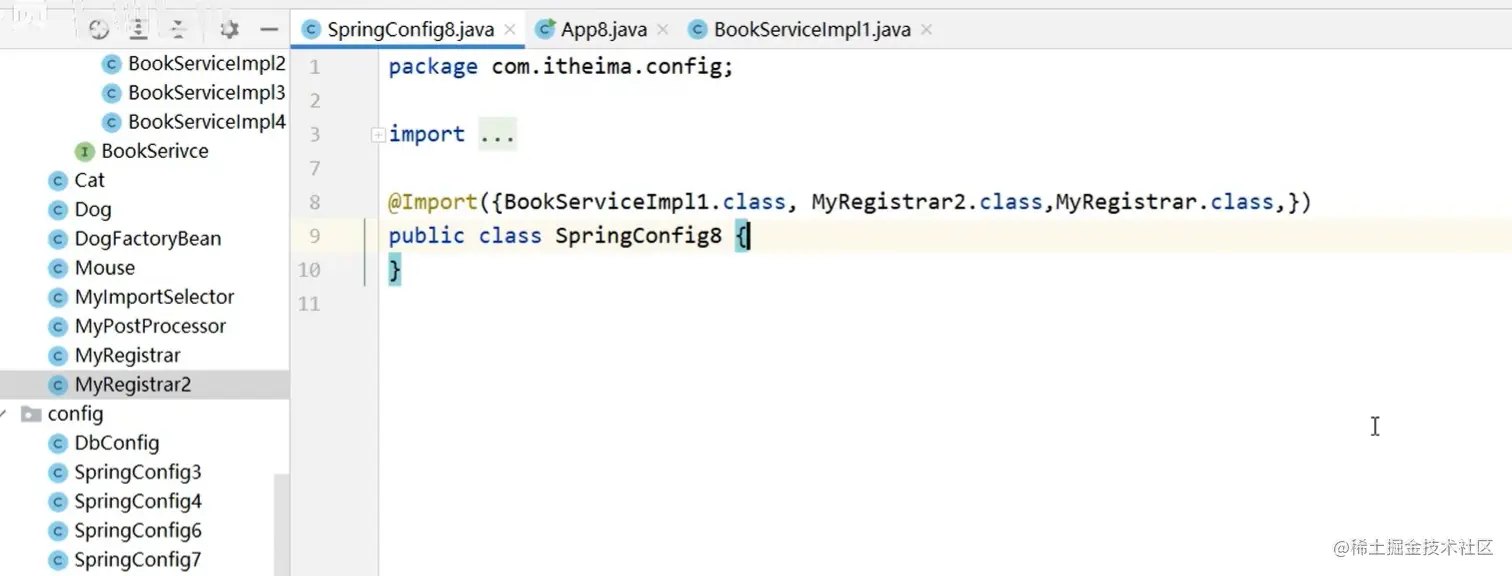This screenshot has width=1512, height=576.
Task: Click the class icon on SpringConfig8.java tab
Action: coord(311,29)
